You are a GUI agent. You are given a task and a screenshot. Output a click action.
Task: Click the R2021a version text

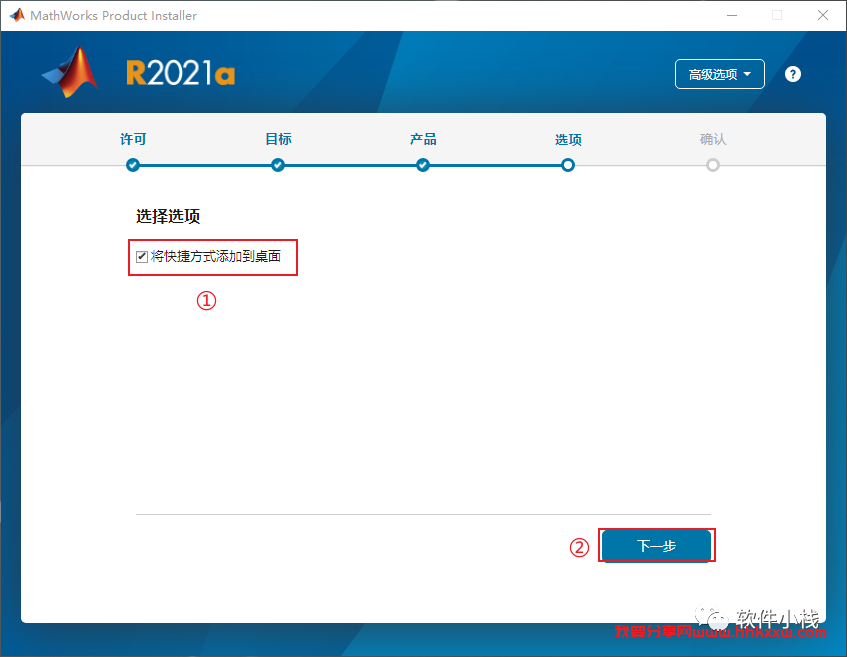click(180, 73)
